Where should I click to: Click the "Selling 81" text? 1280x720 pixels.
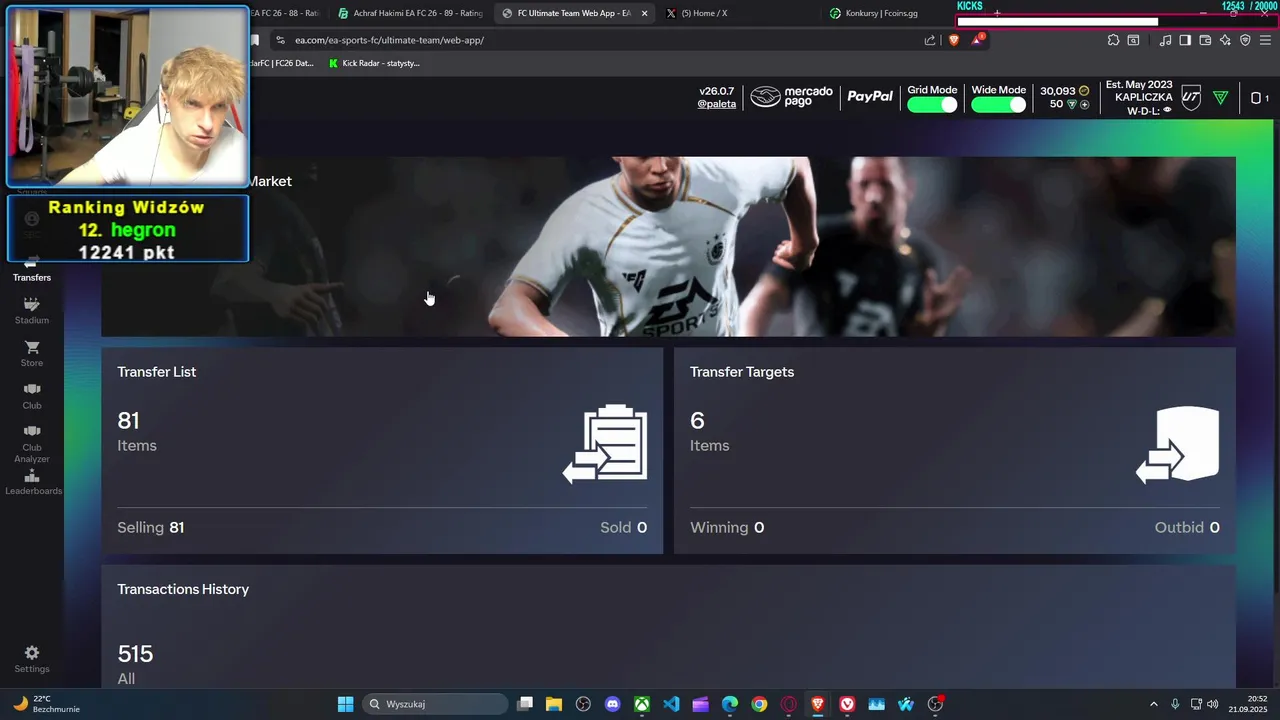[151, 527]
